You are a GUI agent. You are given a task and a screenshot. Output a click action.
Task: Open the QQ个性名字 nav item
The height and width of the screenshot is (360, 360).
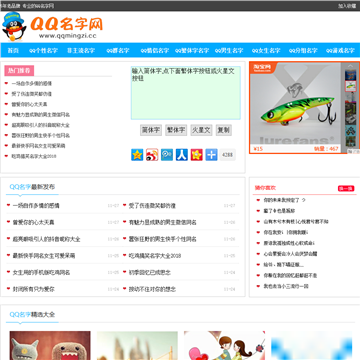coord(43,51)
